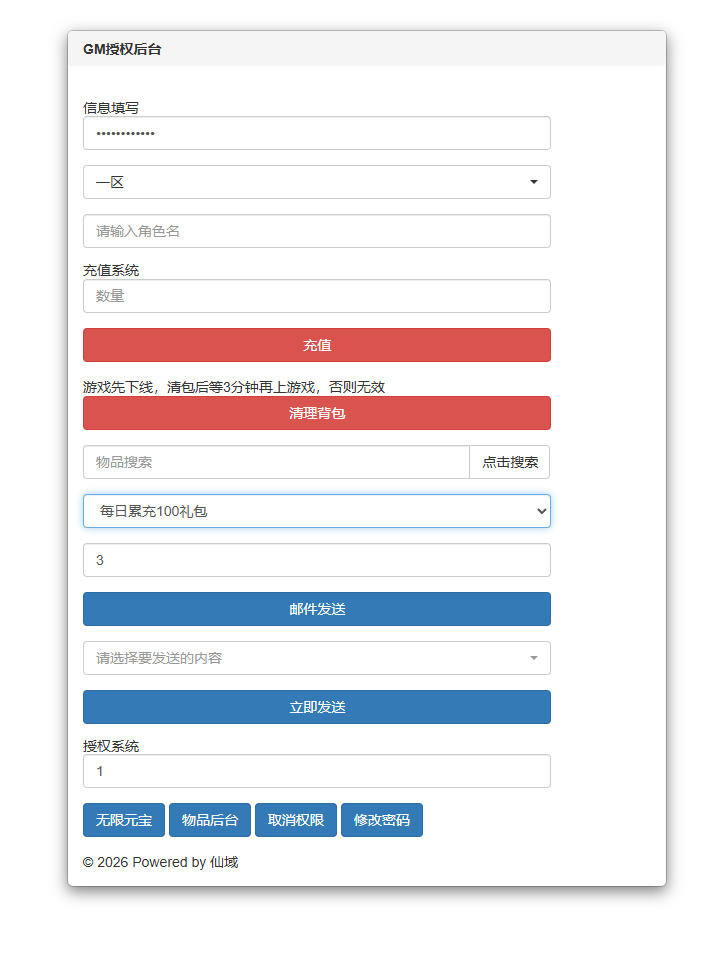Screen dimensions: 722x957
Task: Click the caret arrow on the 一区 selector
Action: coord(533,182)
